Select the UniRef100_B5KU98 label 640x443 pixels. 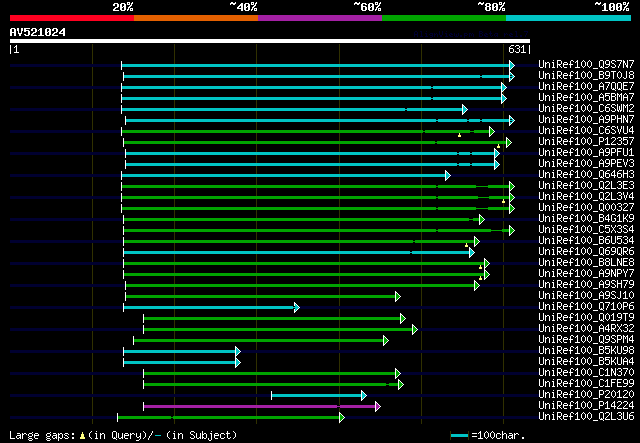pos(586,351)
